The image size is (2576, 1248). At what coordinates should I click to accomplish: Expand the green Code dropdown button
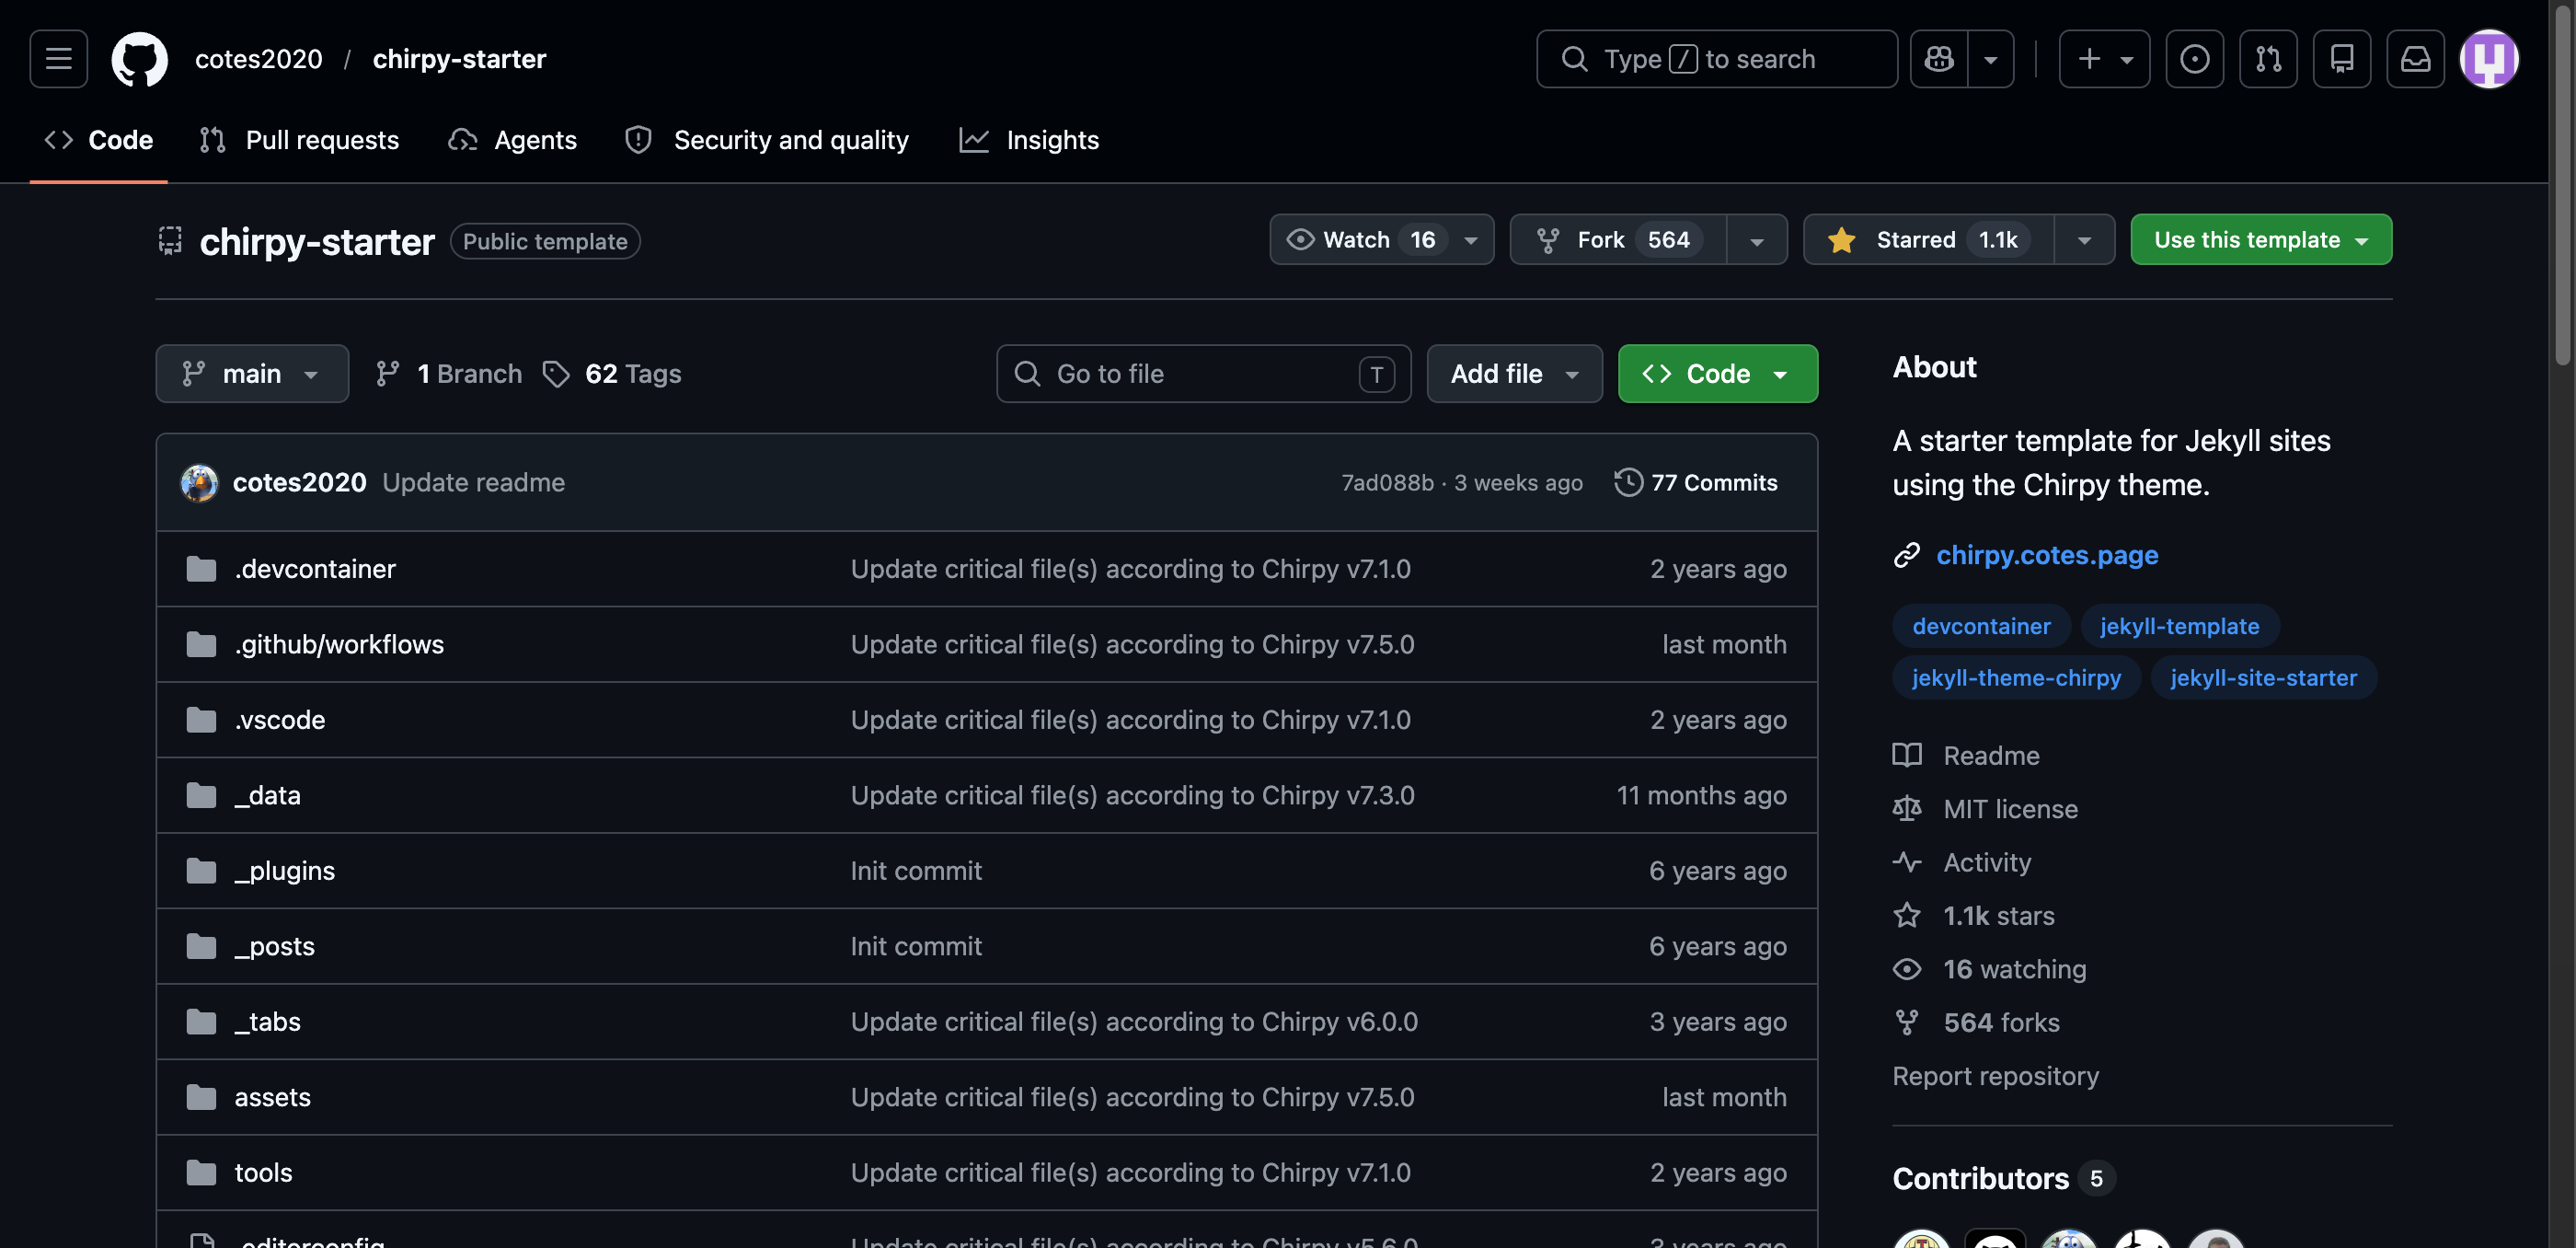pyautogui.click(x=1717, y=374)
